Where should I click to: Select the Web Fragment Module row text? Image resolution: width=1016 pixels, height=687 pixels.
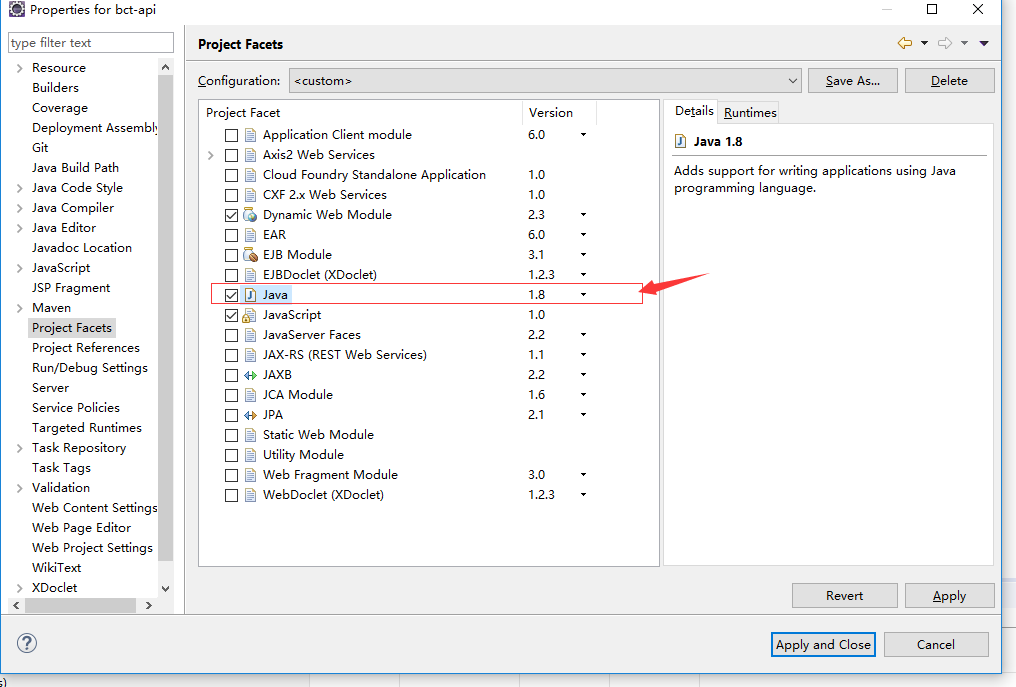(330, 475)
